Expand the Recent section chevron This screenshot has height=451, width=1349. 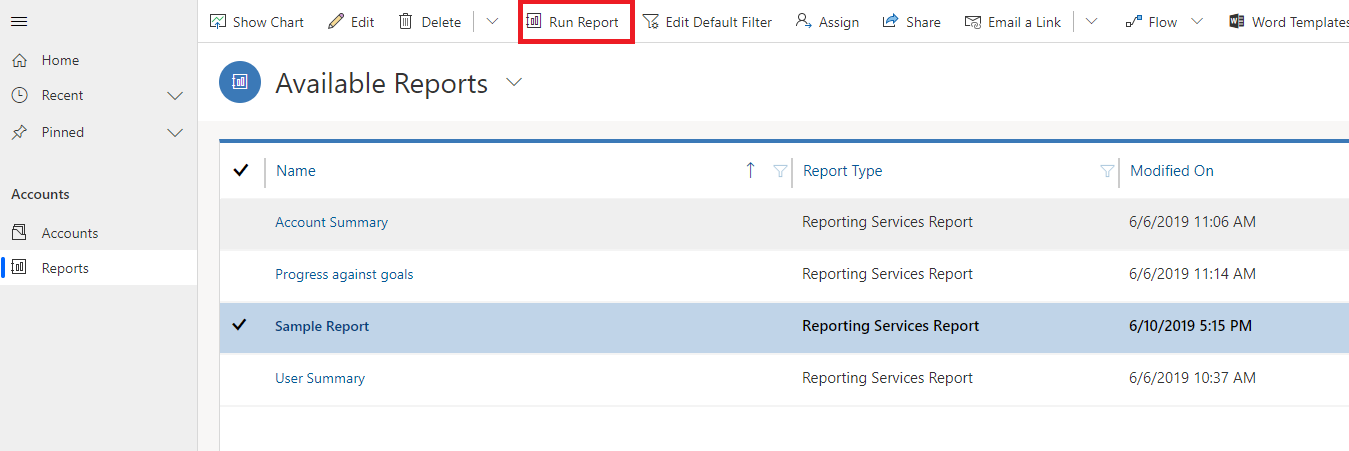pyautogui.click(x=175, y=96)
